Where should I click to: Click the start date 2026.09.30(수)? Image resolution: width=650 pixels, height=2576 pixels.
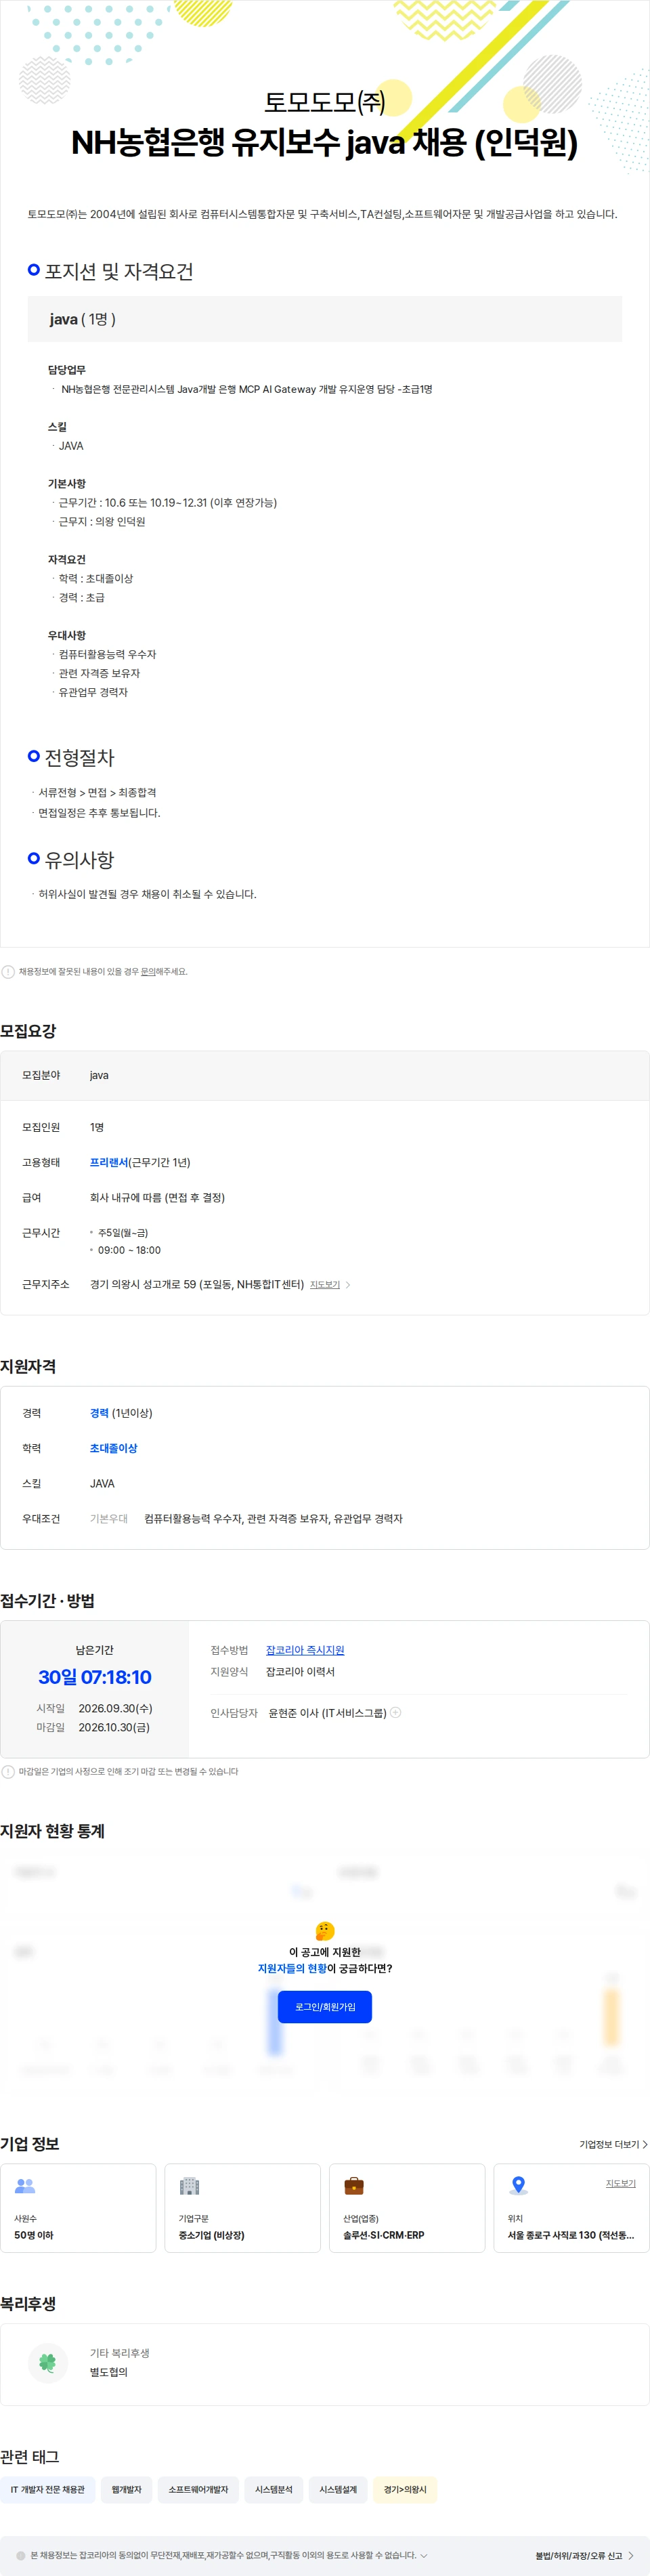[x=116, y=1708]
